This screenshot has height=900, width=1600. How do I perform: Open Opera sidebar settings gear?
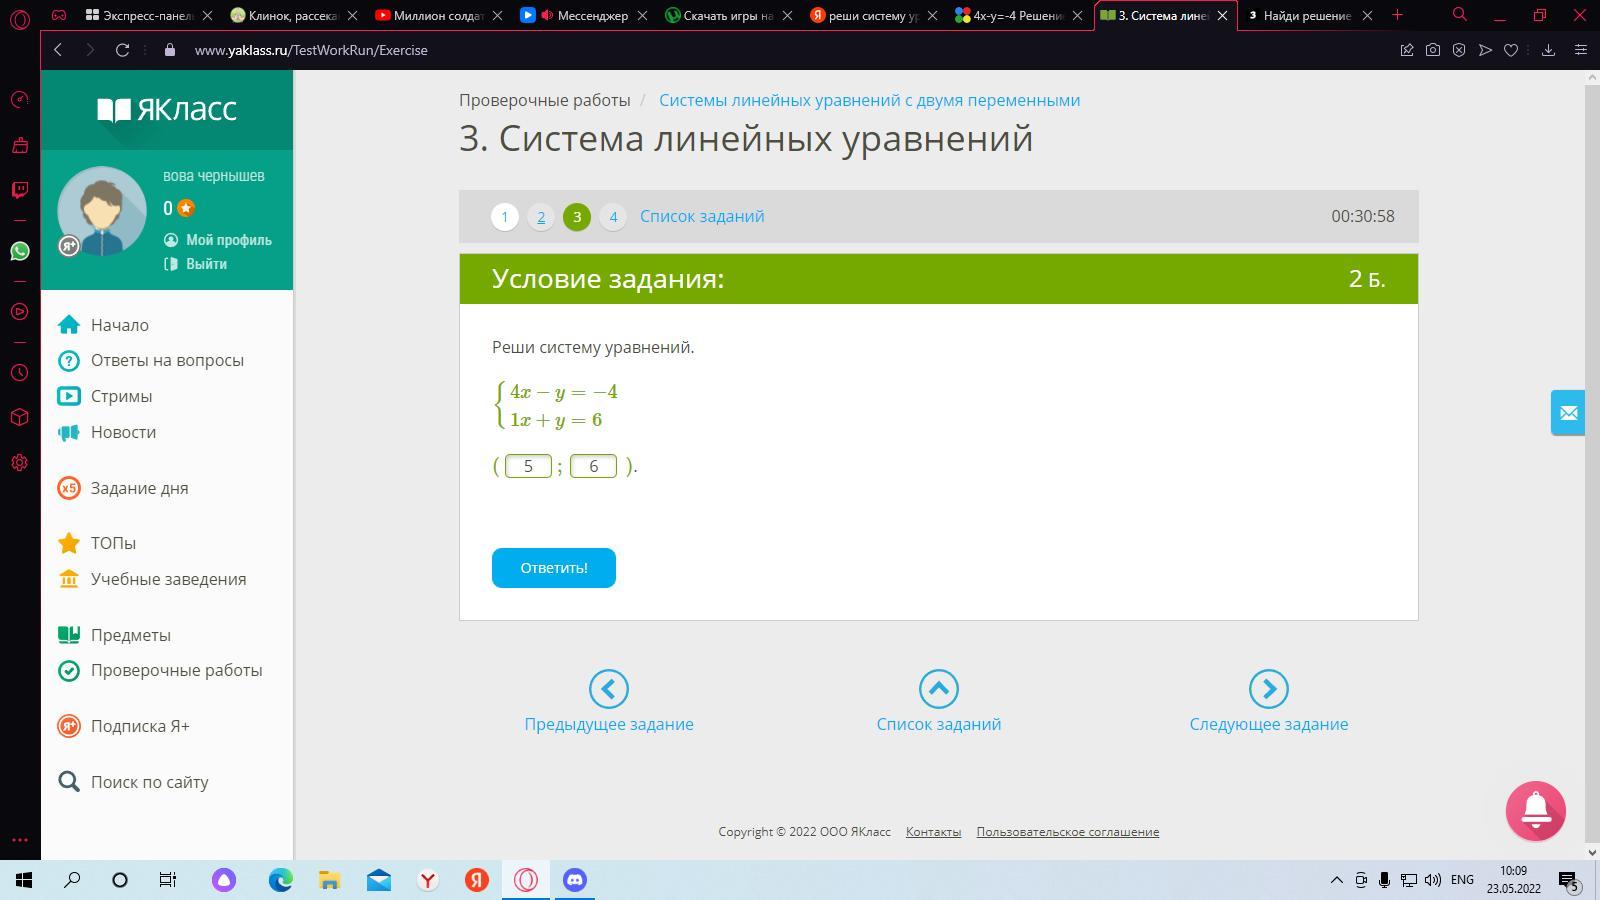click(20, 463)
